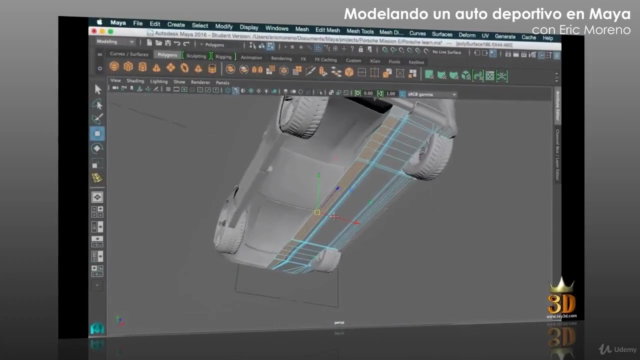Click the Mirror shelf icon

[257, 70]
